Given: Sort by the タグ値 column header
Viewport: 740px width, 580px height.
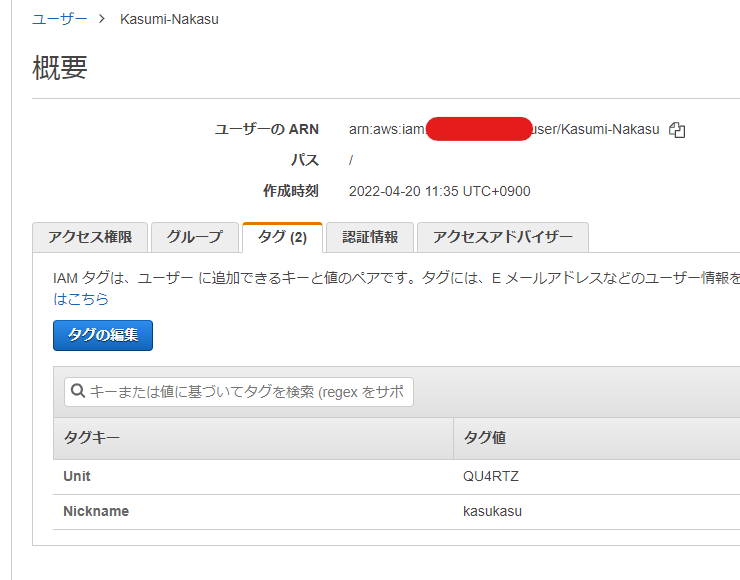Looking at the screenshot, I should point(597,438).
